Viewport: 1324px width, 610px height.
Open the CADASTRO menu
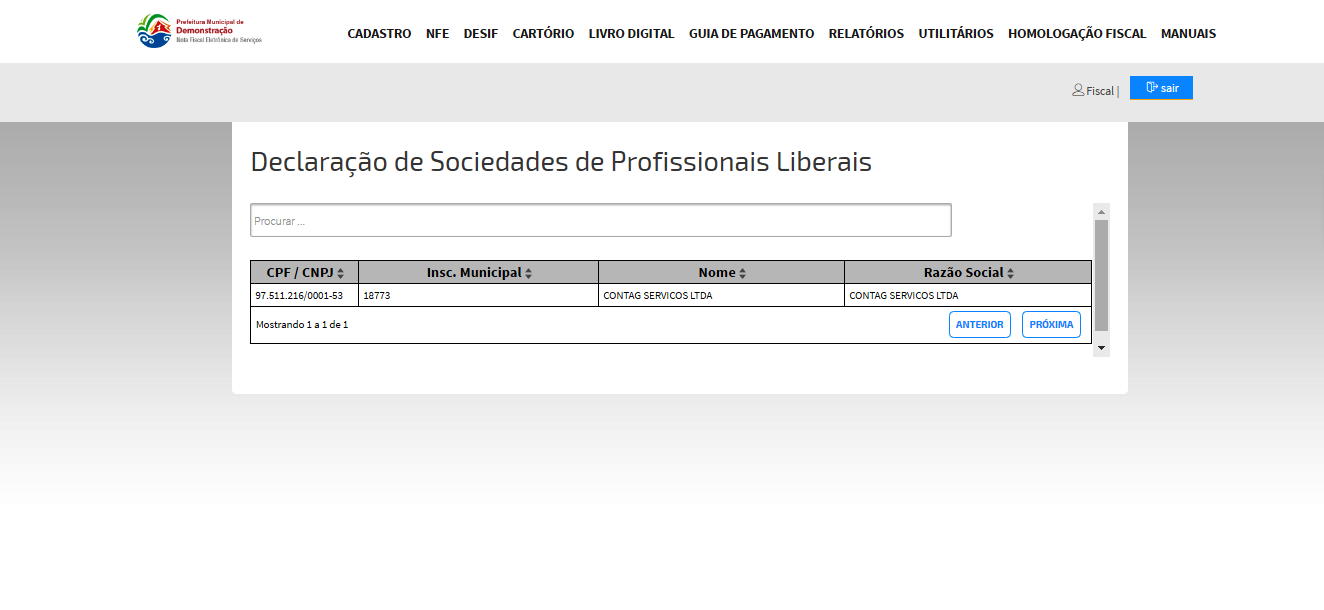[379, 34]
